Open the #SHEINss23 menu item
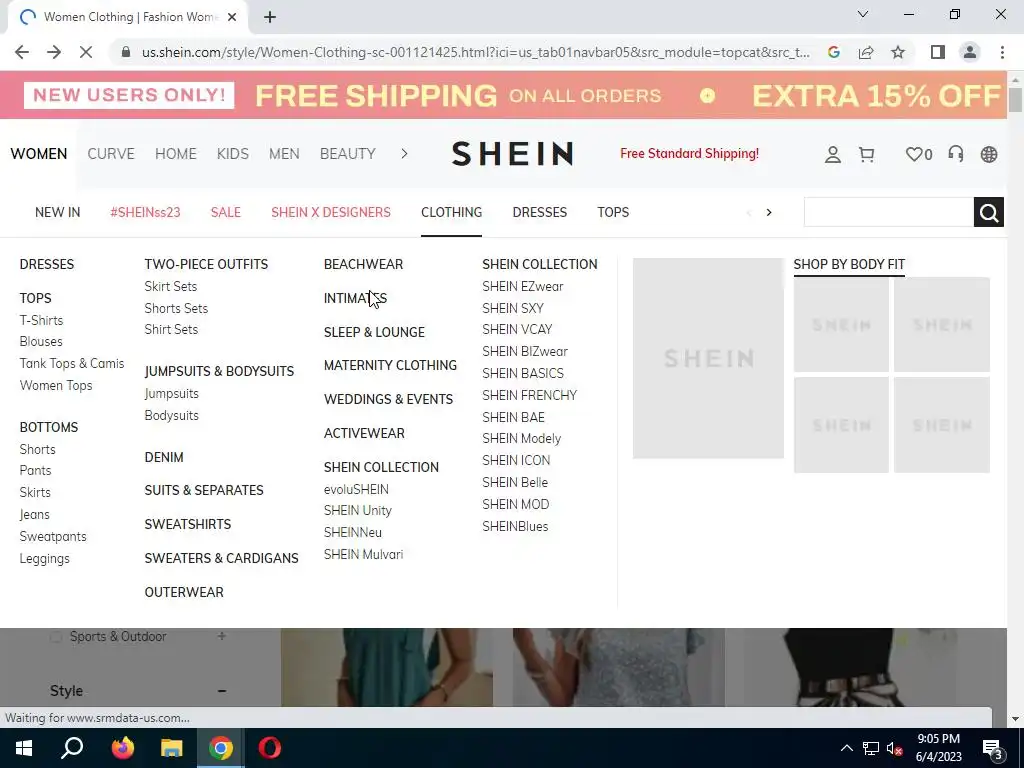 [145, 212]
